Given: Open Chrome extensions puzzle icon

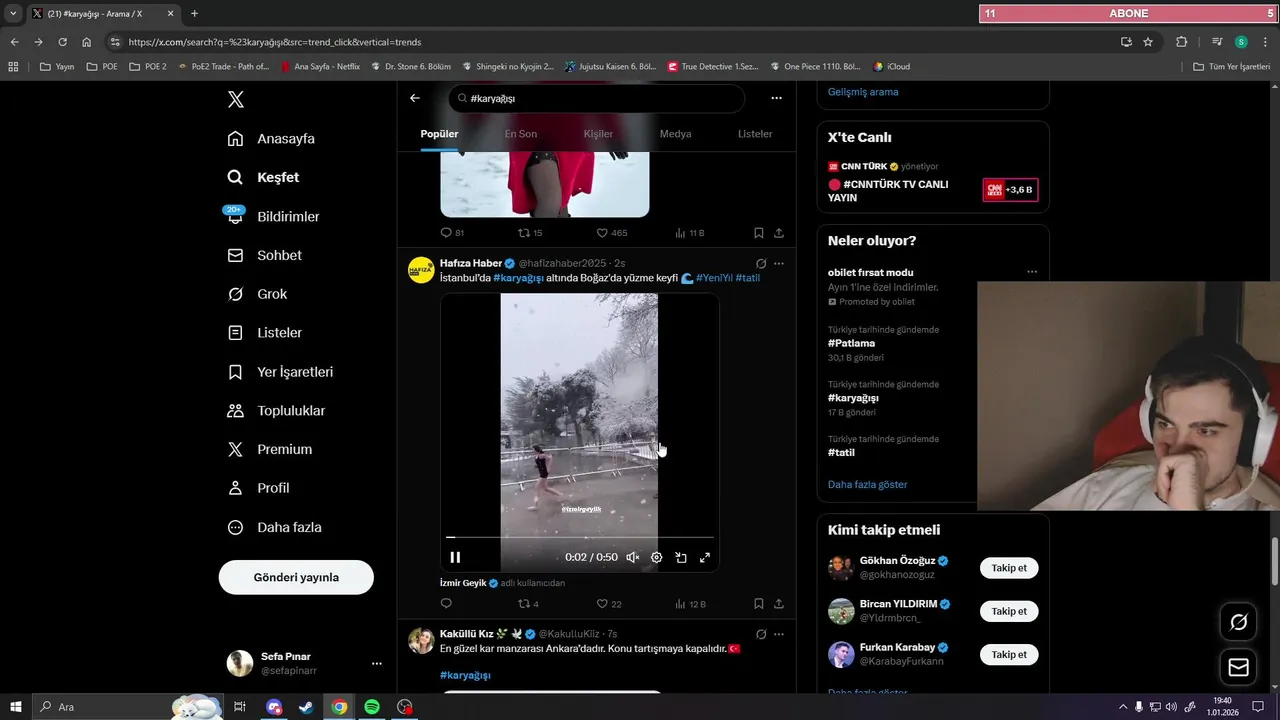Looking at the screenshot, I should pyautogui.click(x=1182, y=42).
